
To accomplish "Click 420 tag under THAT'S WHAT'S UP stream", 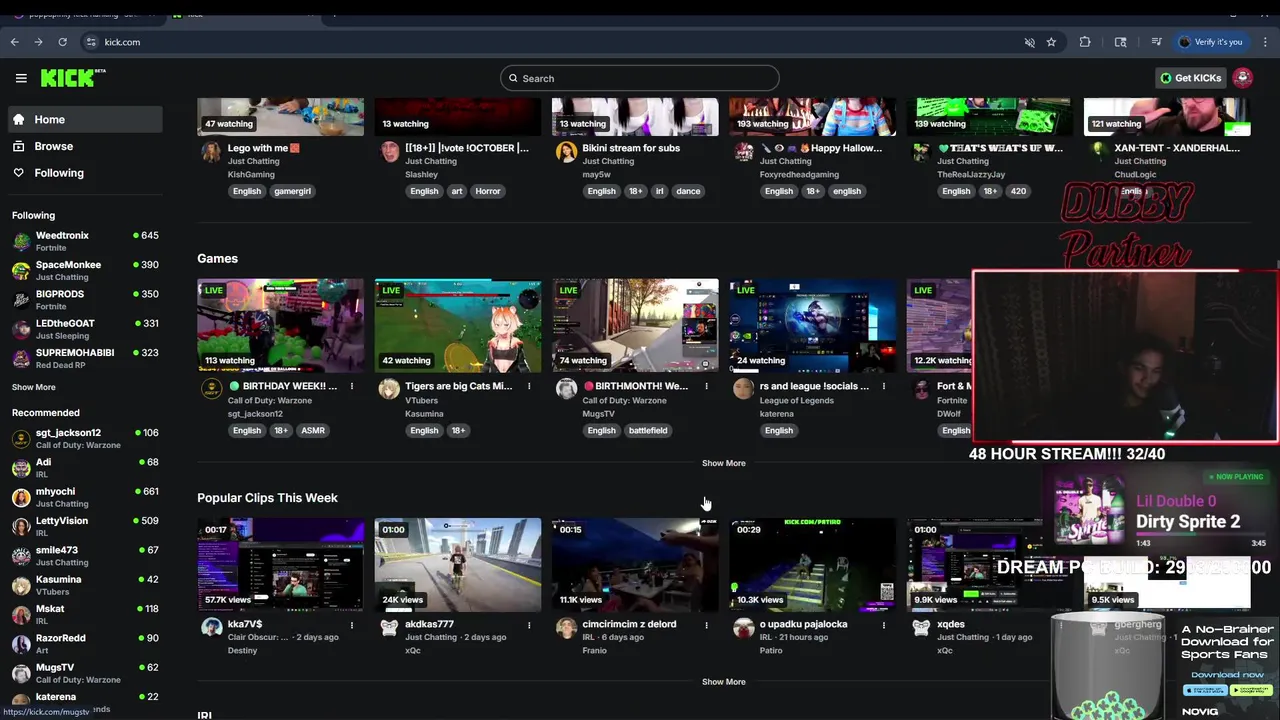I will point(1018,191).
